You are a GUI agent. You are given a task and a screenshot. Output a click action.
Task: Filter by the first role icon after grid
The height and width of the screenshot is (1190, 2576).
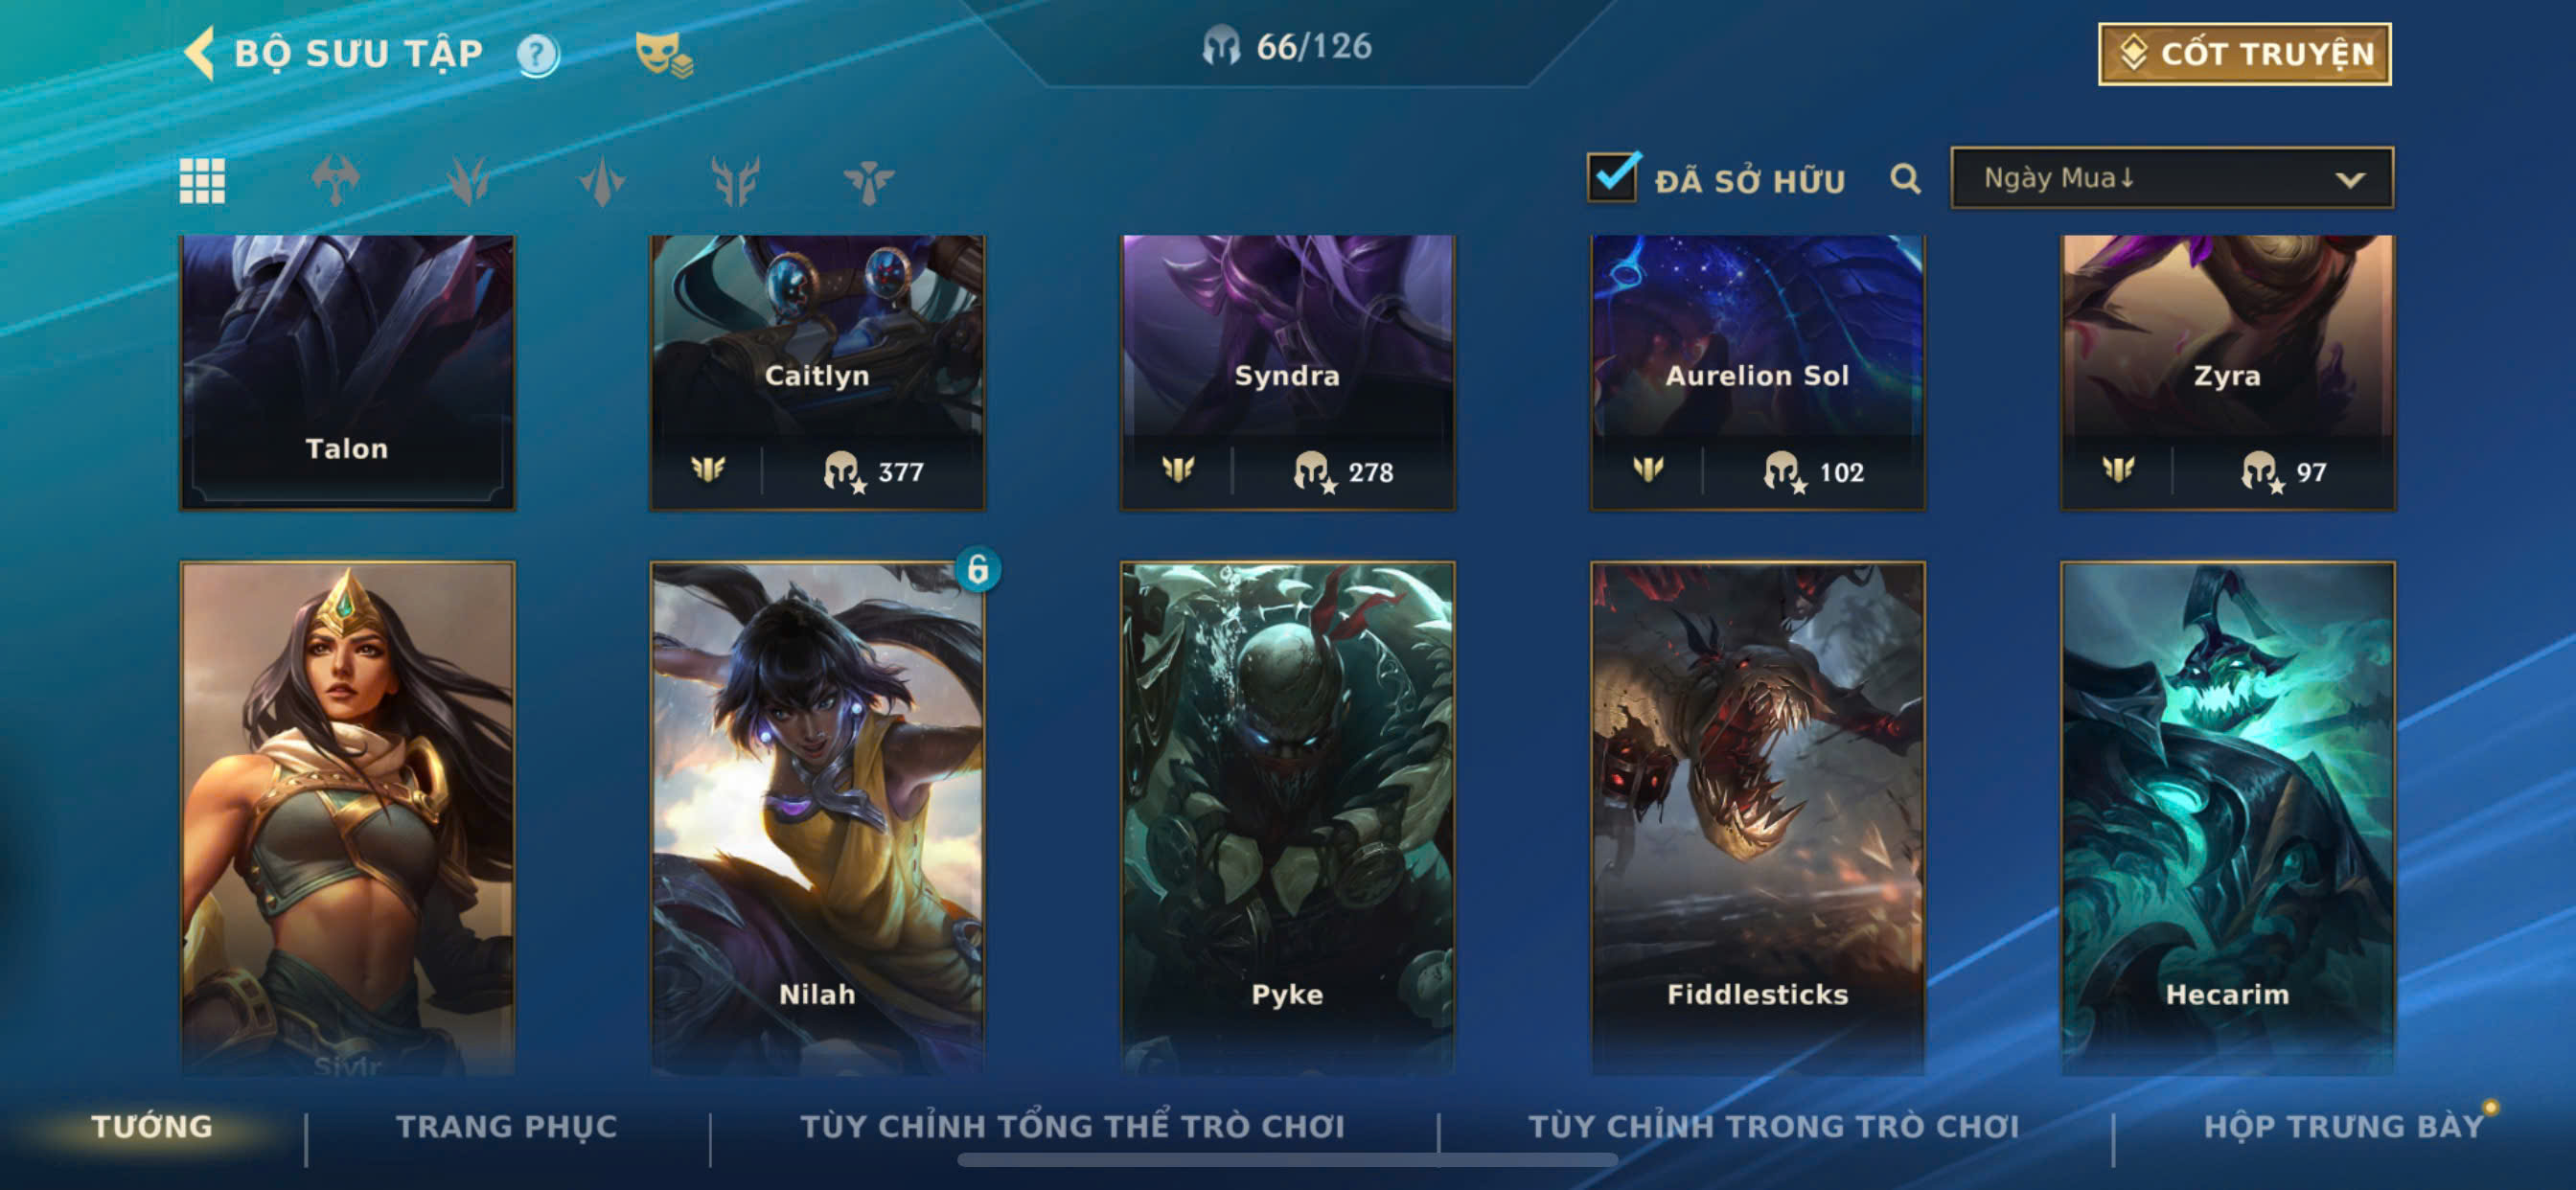(335, 181)
